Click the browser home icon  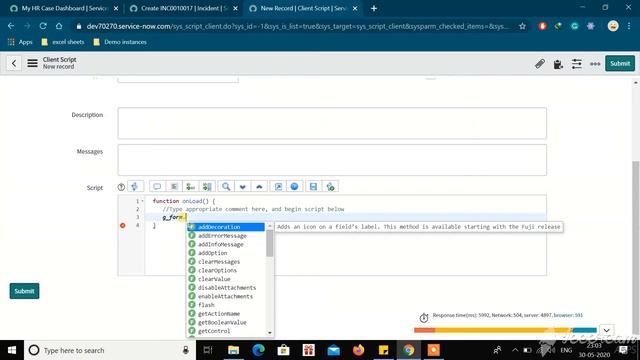59,26
